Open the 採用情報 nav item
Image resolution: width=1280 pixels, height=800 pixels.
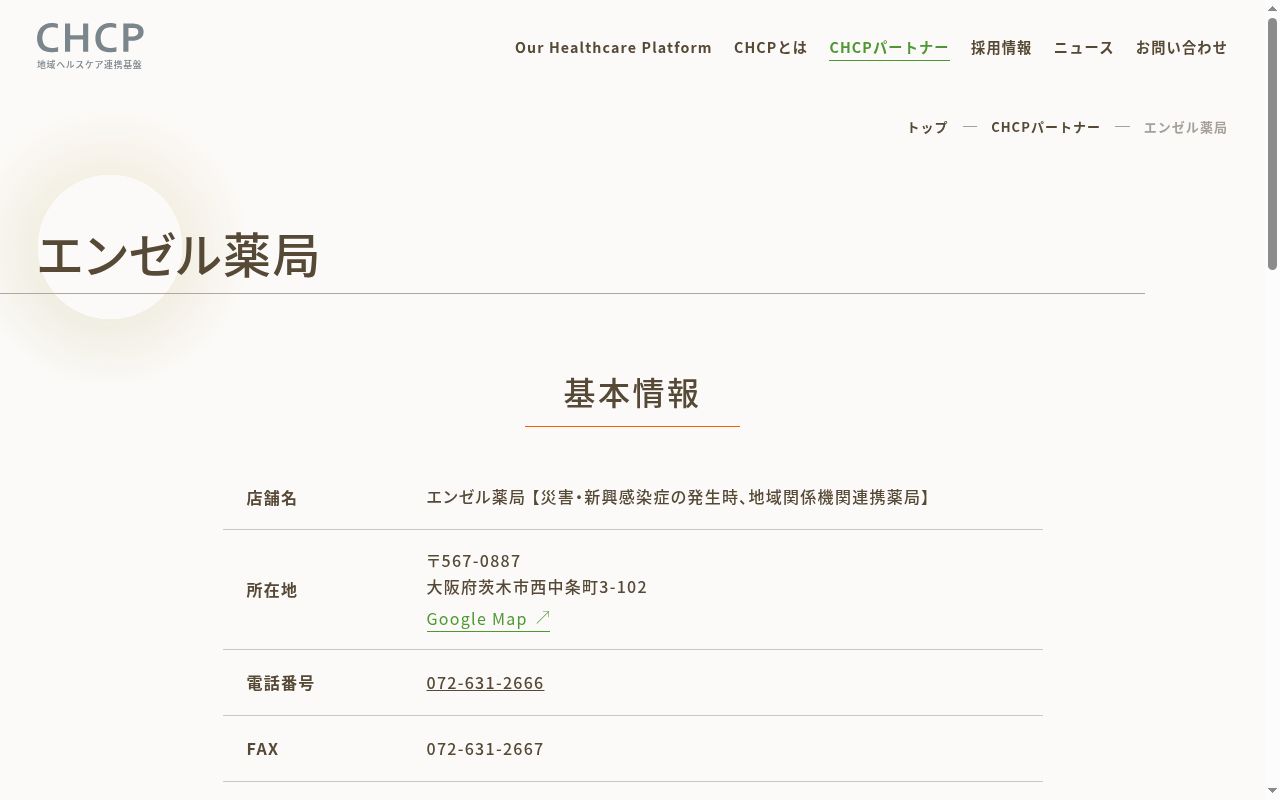(1001, 47)
